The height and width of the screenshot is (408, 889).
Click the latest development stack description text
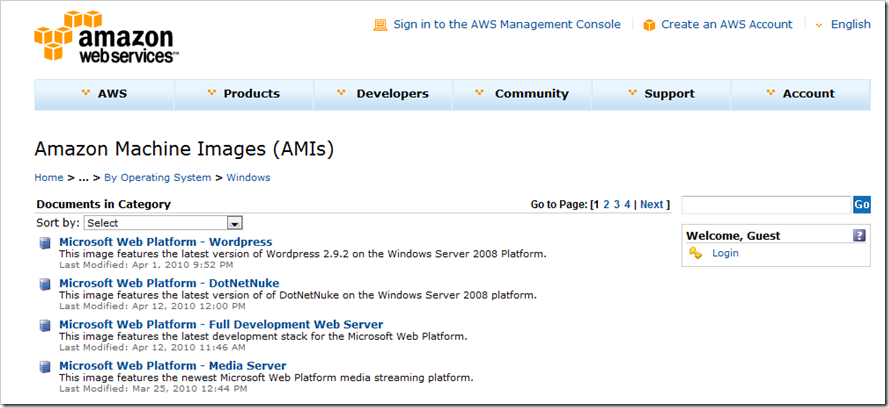coord(263,337)
